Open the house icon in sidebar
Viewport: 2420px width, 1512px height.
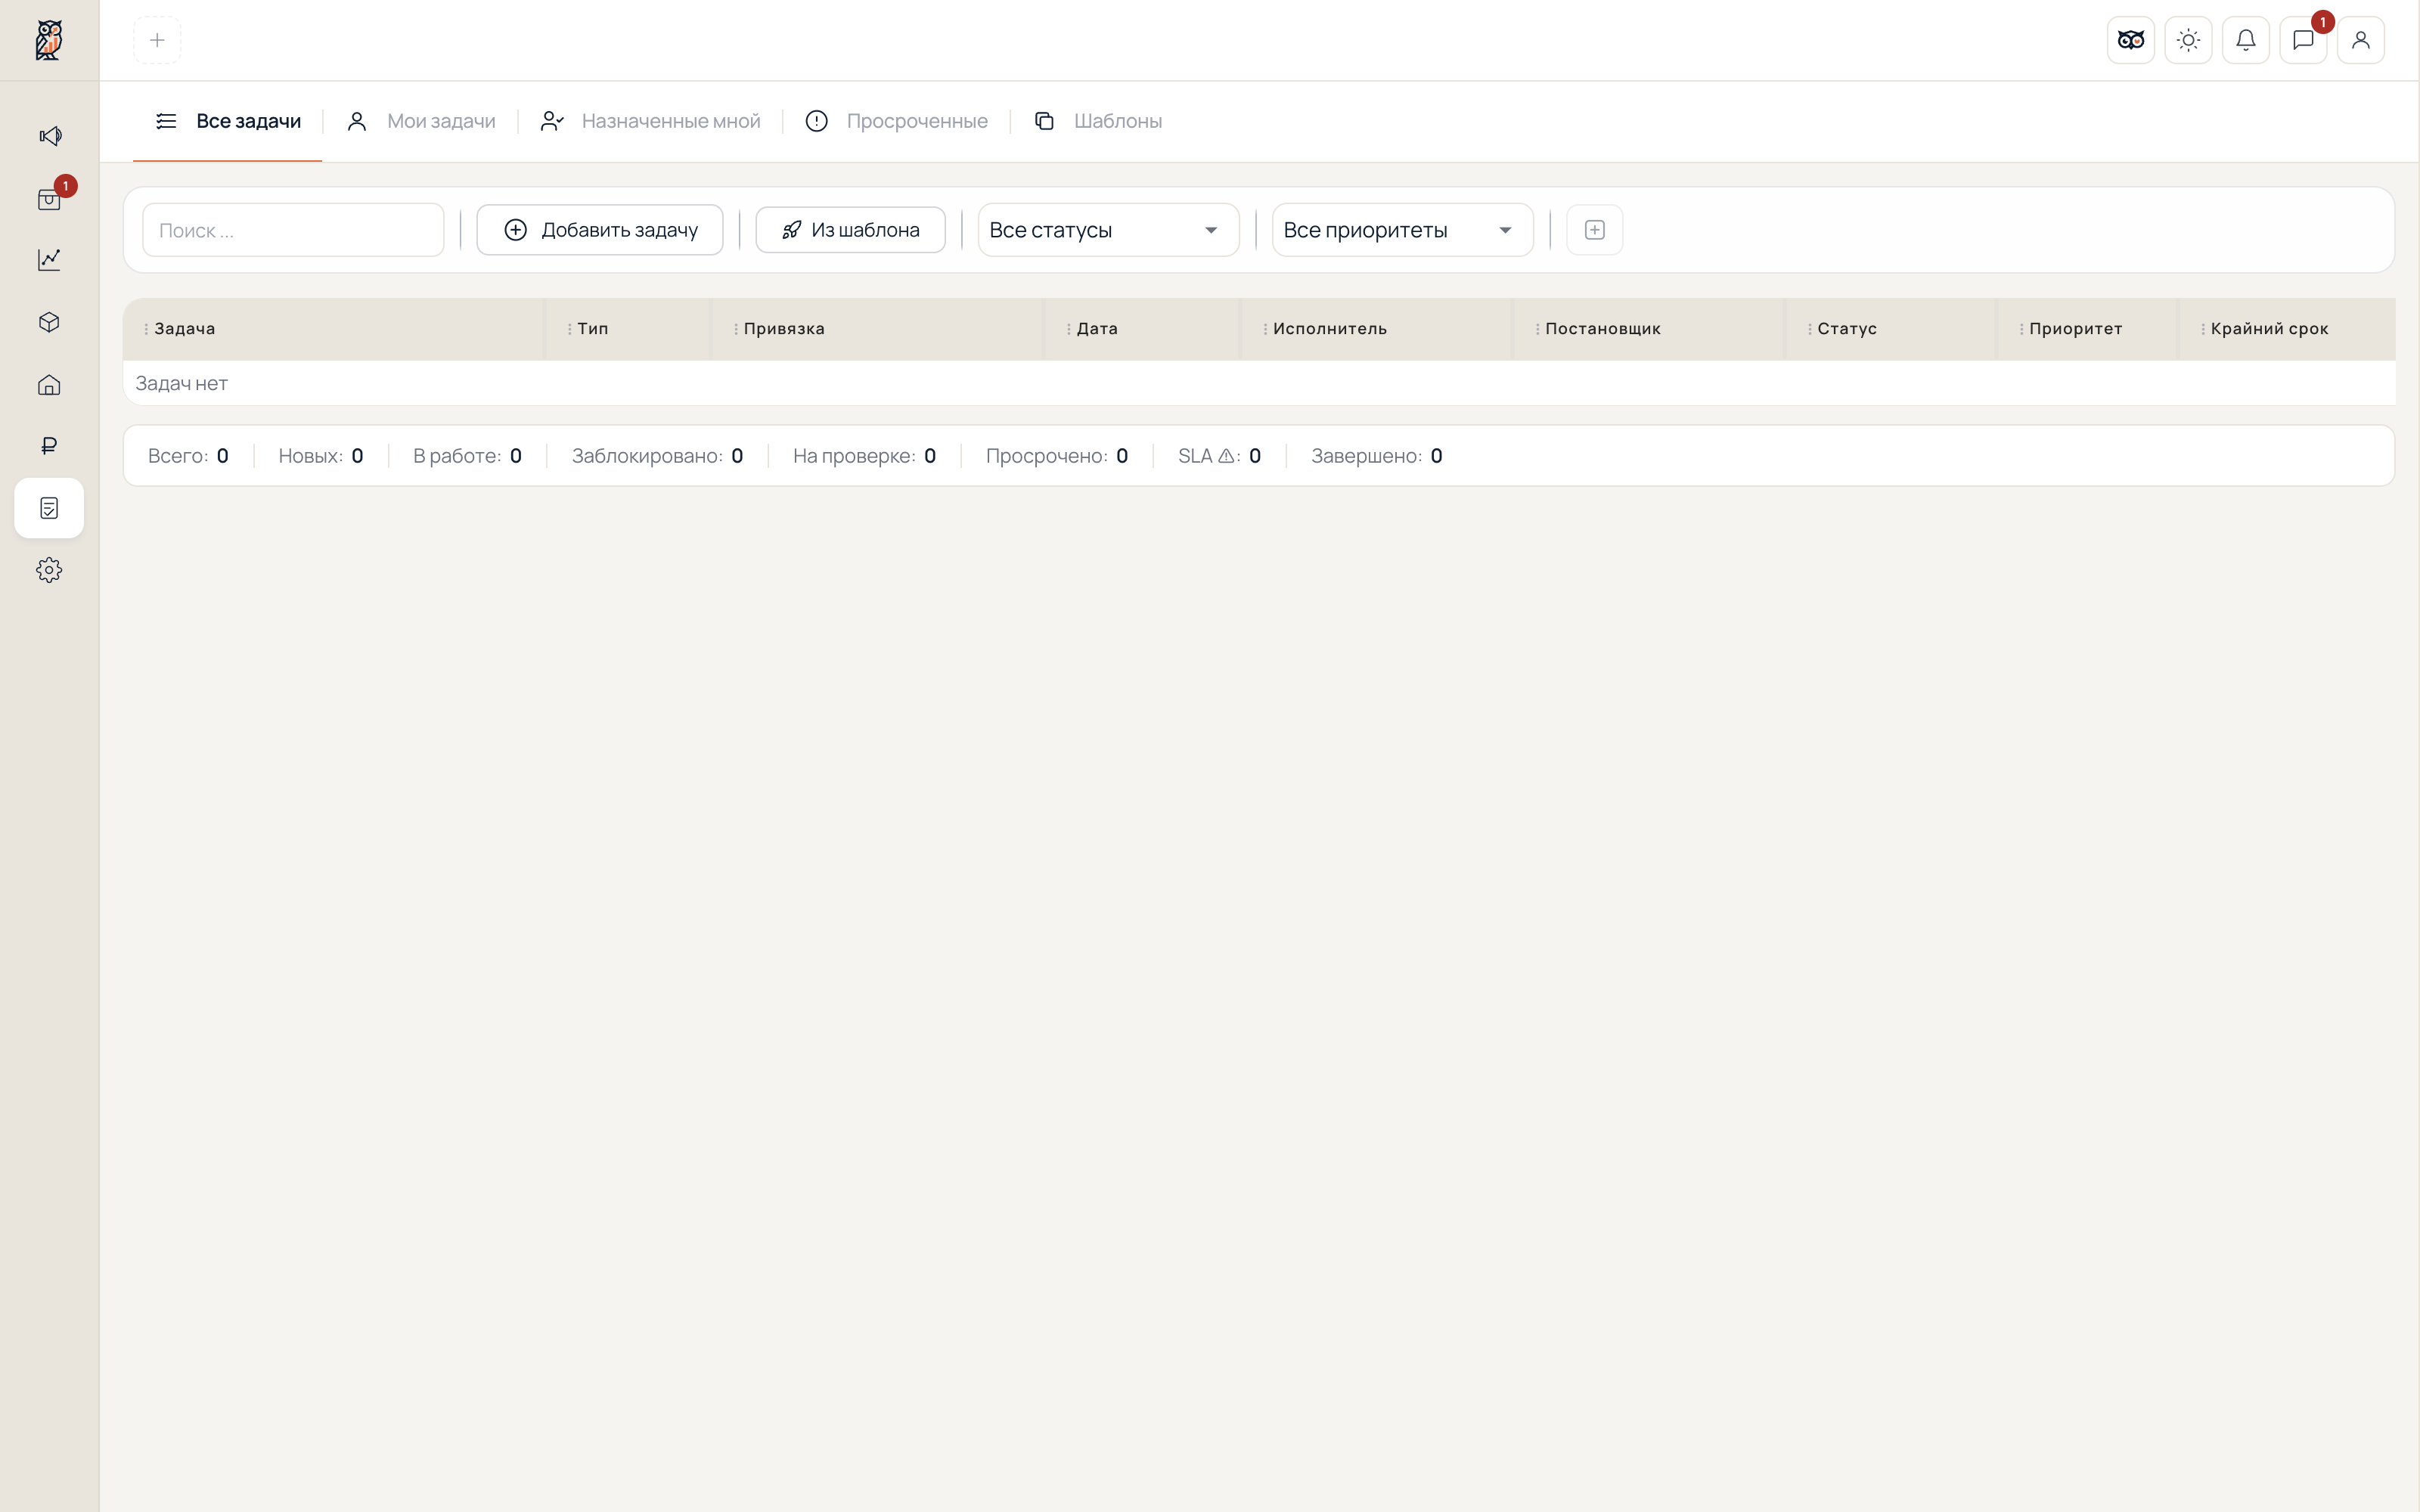pos(49,385)
